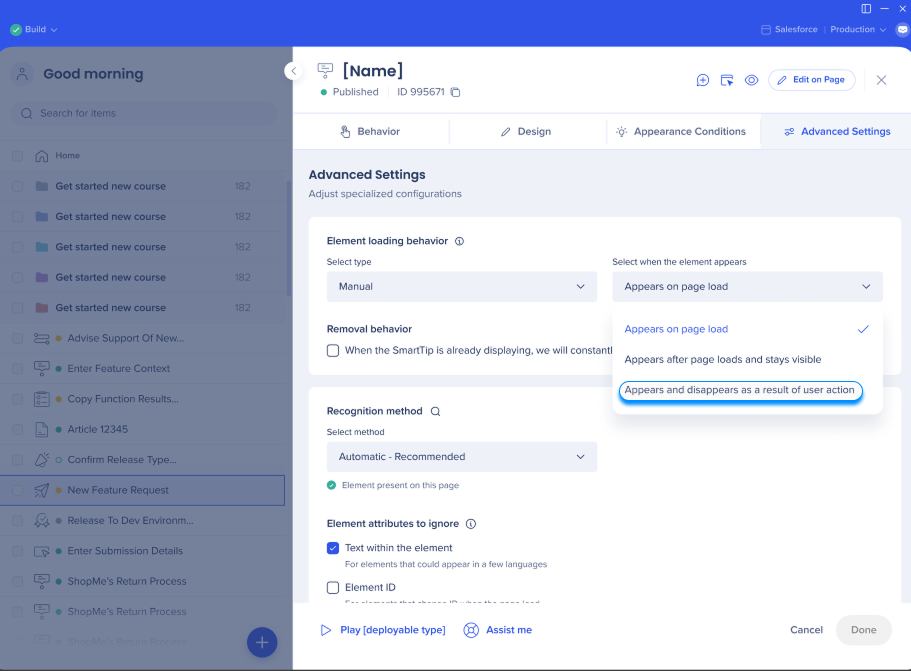This screenshot has width=911, height=671.
Task: Click the Published status text
Action: point(356,92)
